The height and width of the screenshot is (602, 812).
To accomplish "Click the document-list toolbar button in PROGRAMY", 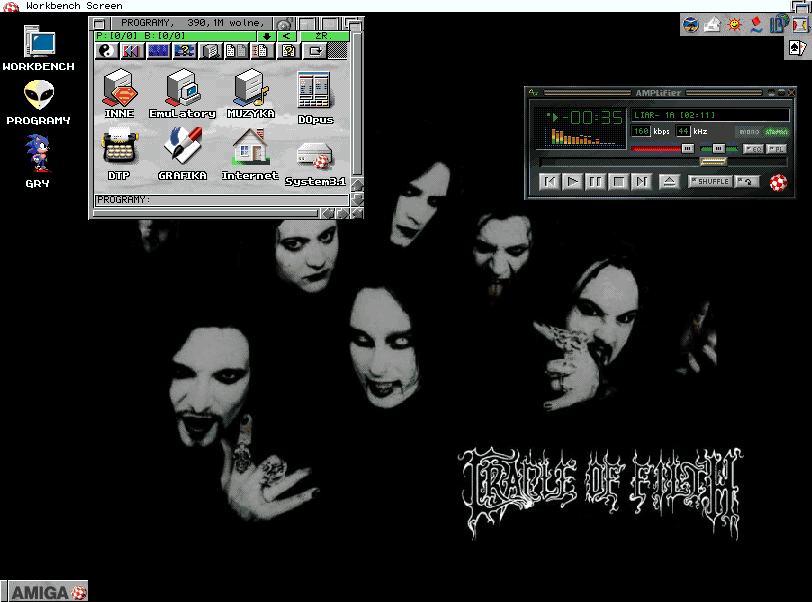I will [x=262, y=51].
